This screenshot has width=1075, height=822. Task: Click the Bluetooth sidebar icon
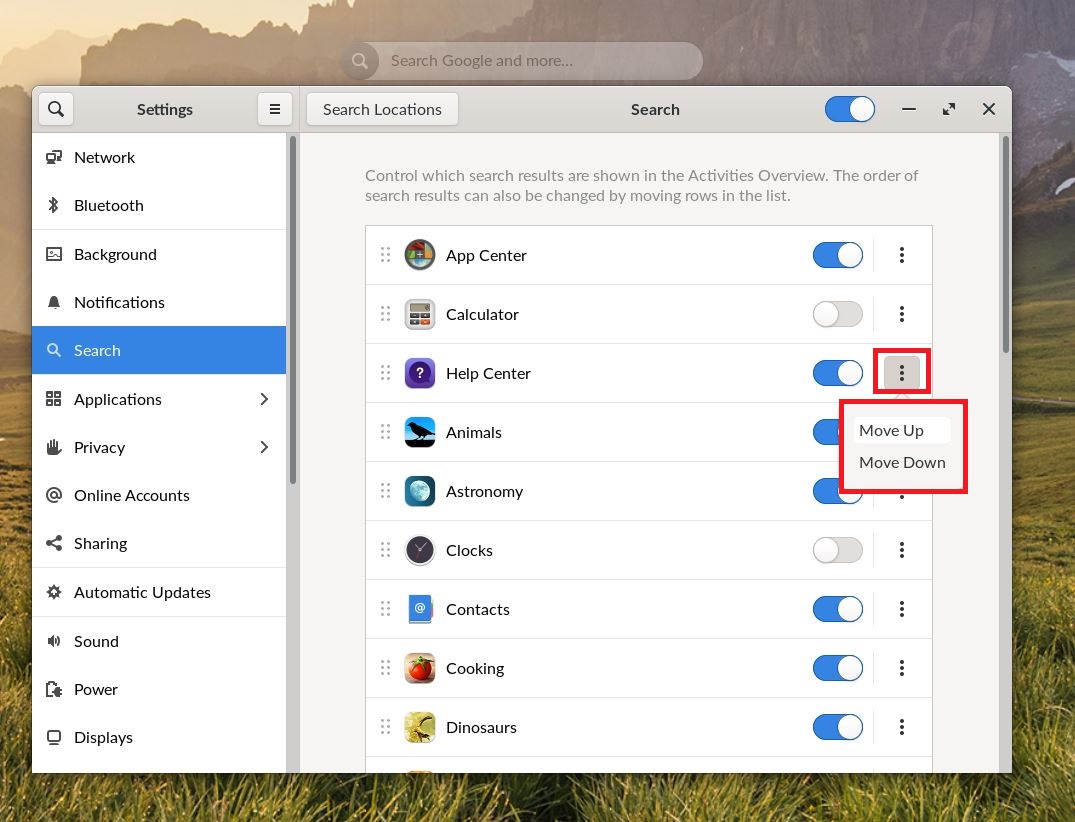[53, 205]
